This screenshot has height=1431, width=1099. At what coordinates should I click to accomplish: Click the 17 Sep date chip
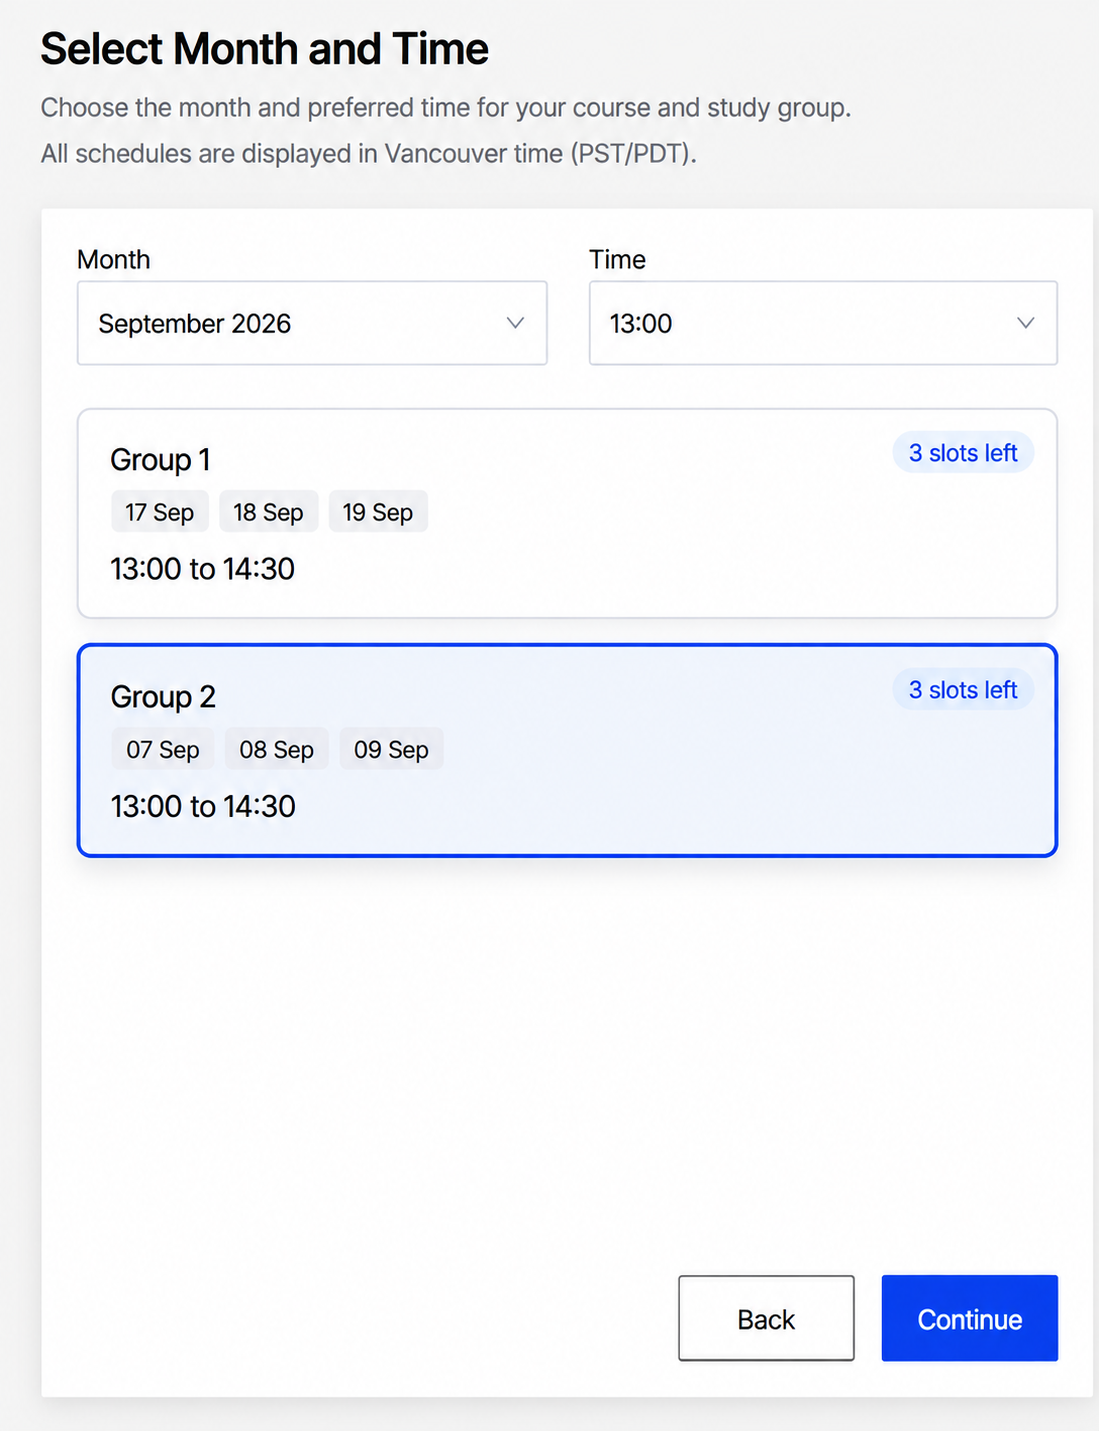160,512
